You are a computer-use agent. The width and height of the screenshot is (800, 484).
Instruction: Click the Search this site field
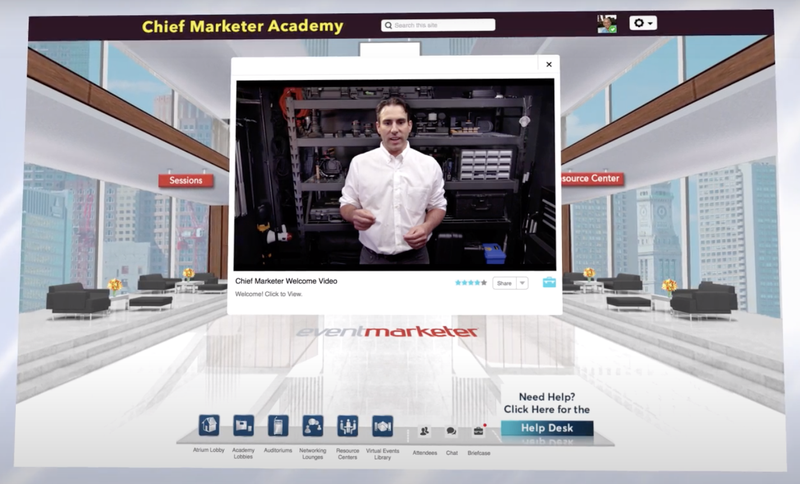(438, 25)
